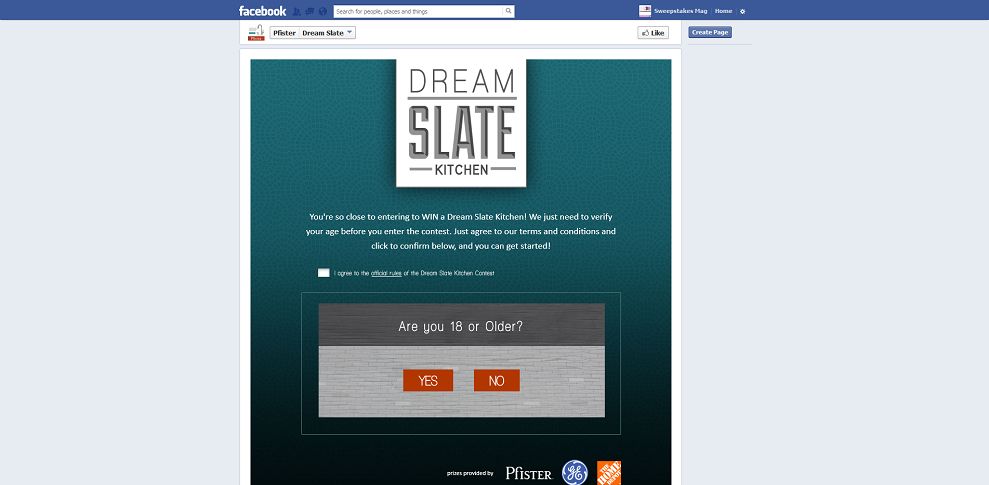Viewport: 989px width, 485px height.
Task: Go to Sweepstakes Mag profile name
Action: point(681,11)
